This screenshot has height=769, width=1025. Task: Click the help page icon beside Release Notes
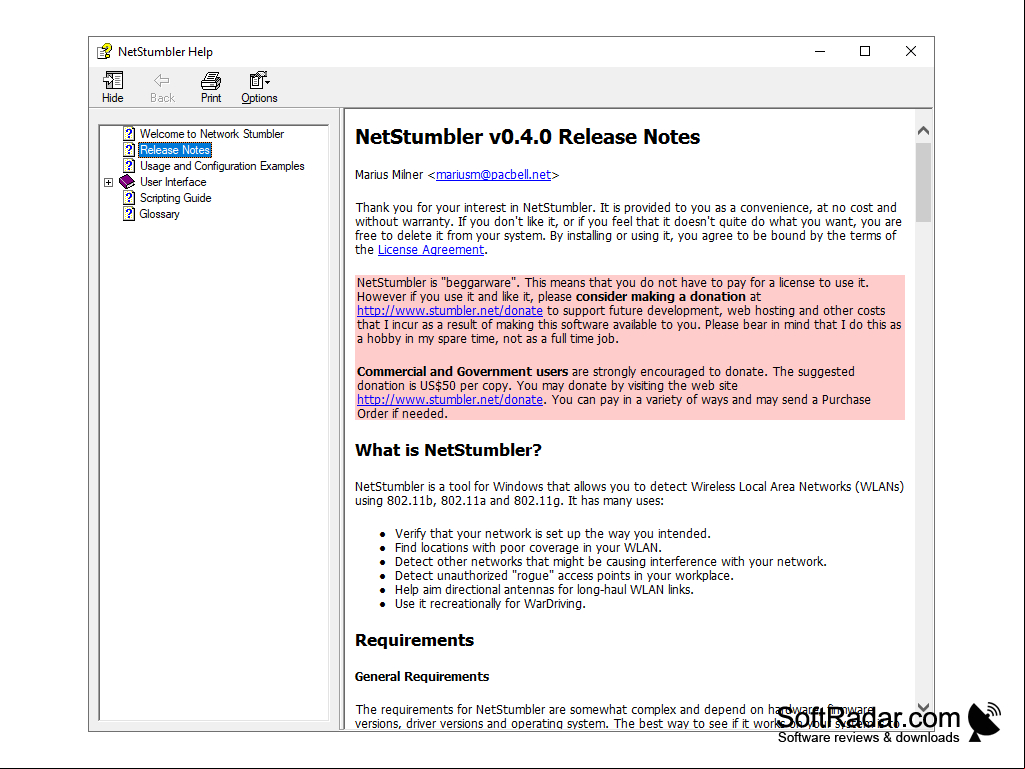tap(129, 150)
